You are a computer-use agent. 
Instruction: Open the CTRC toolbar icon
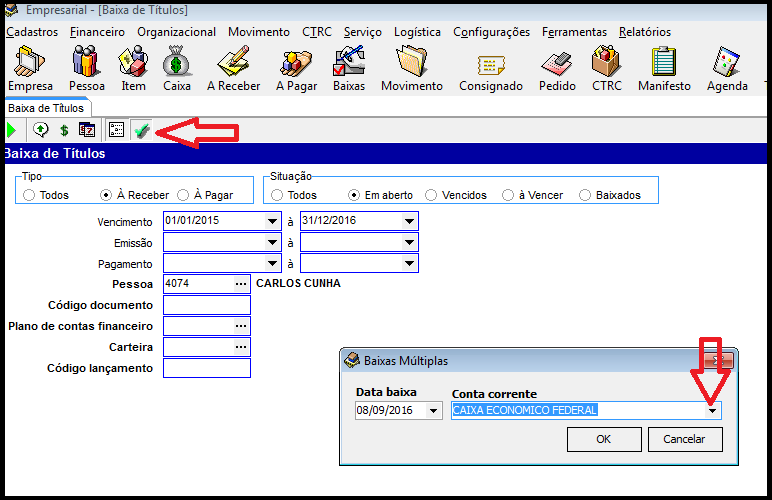click(x=606, y=67)
